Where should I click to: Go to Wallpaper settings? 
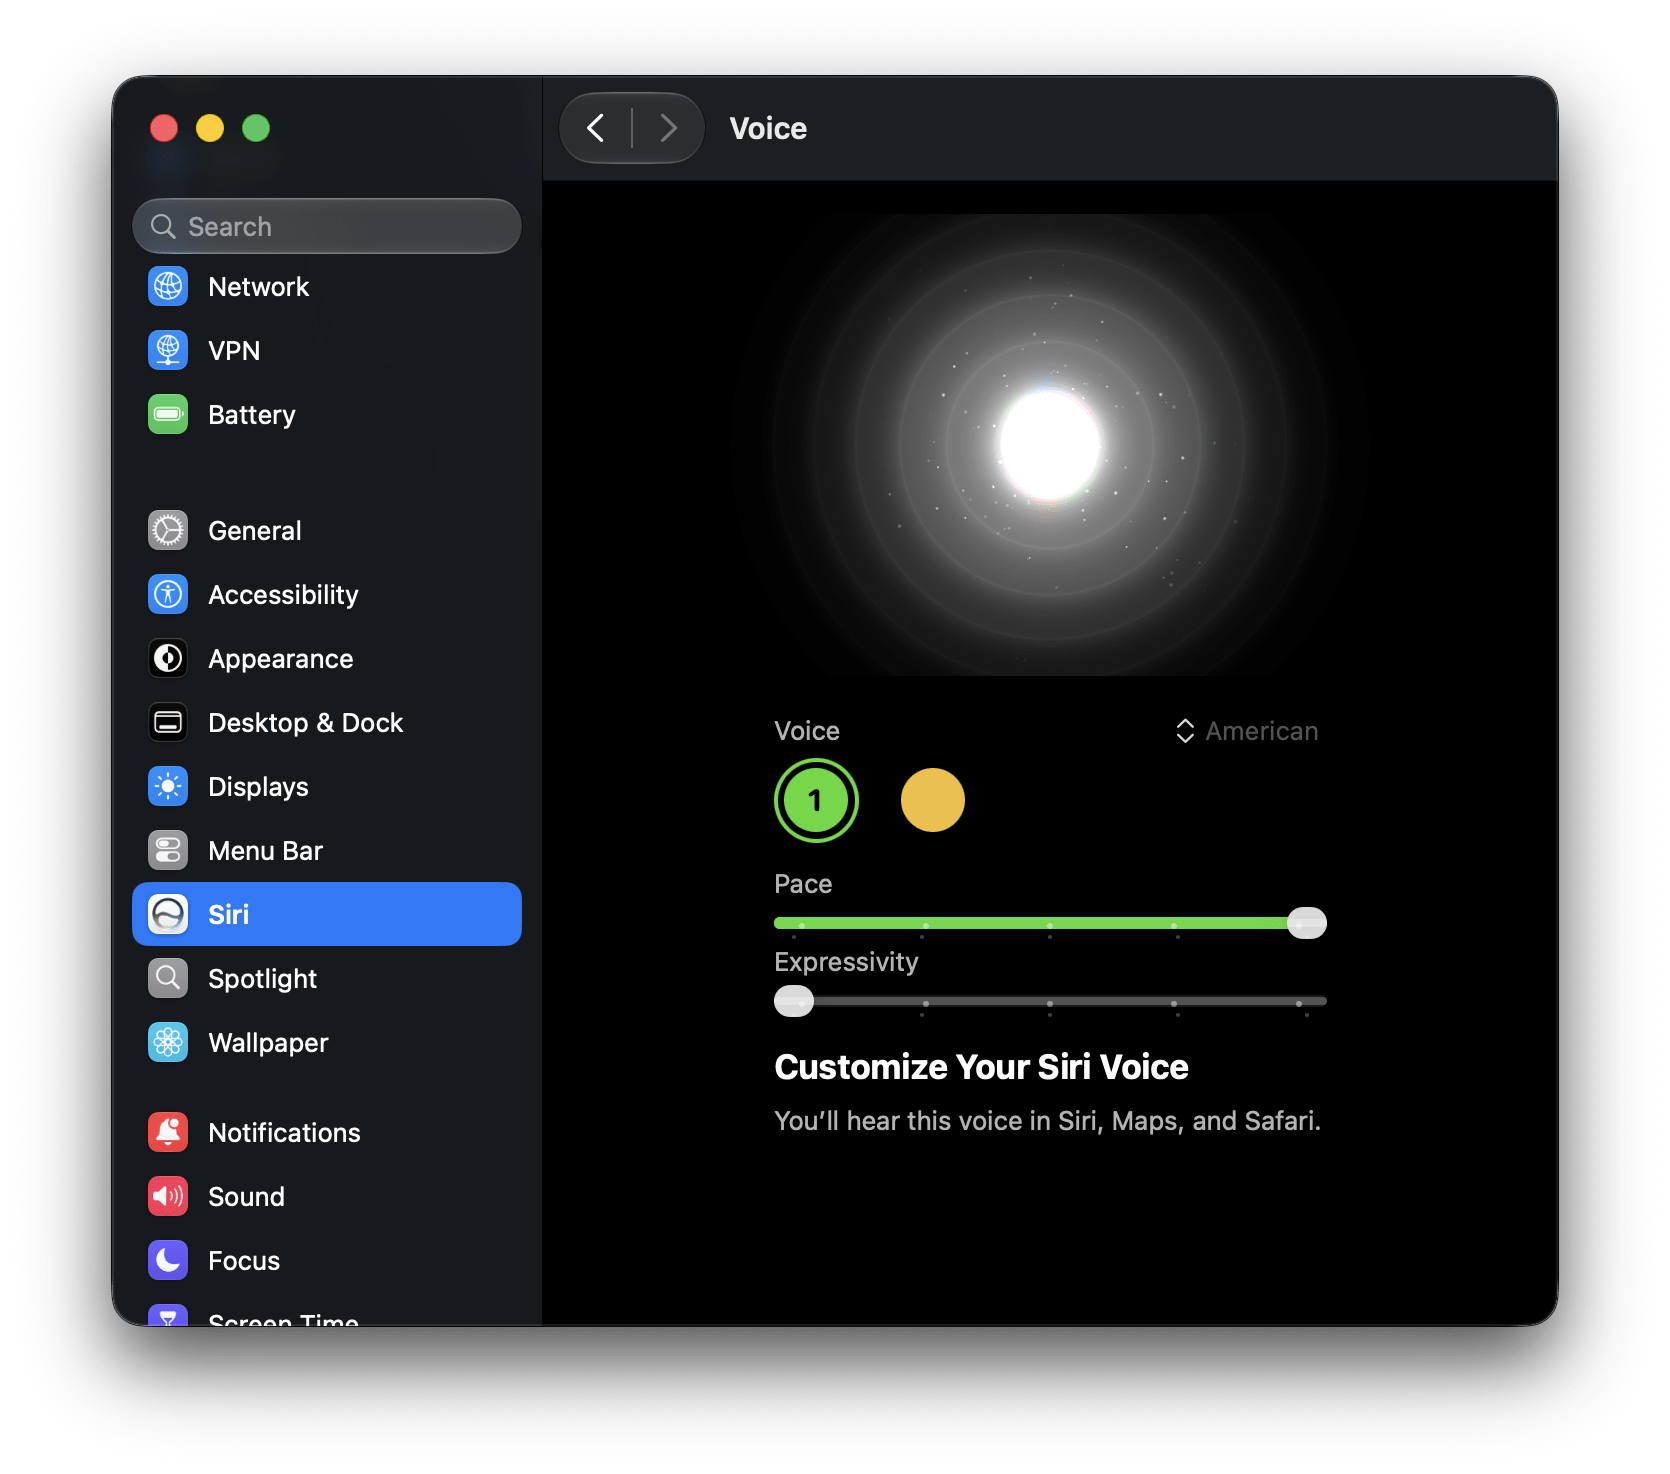(x=327, y=1043)
